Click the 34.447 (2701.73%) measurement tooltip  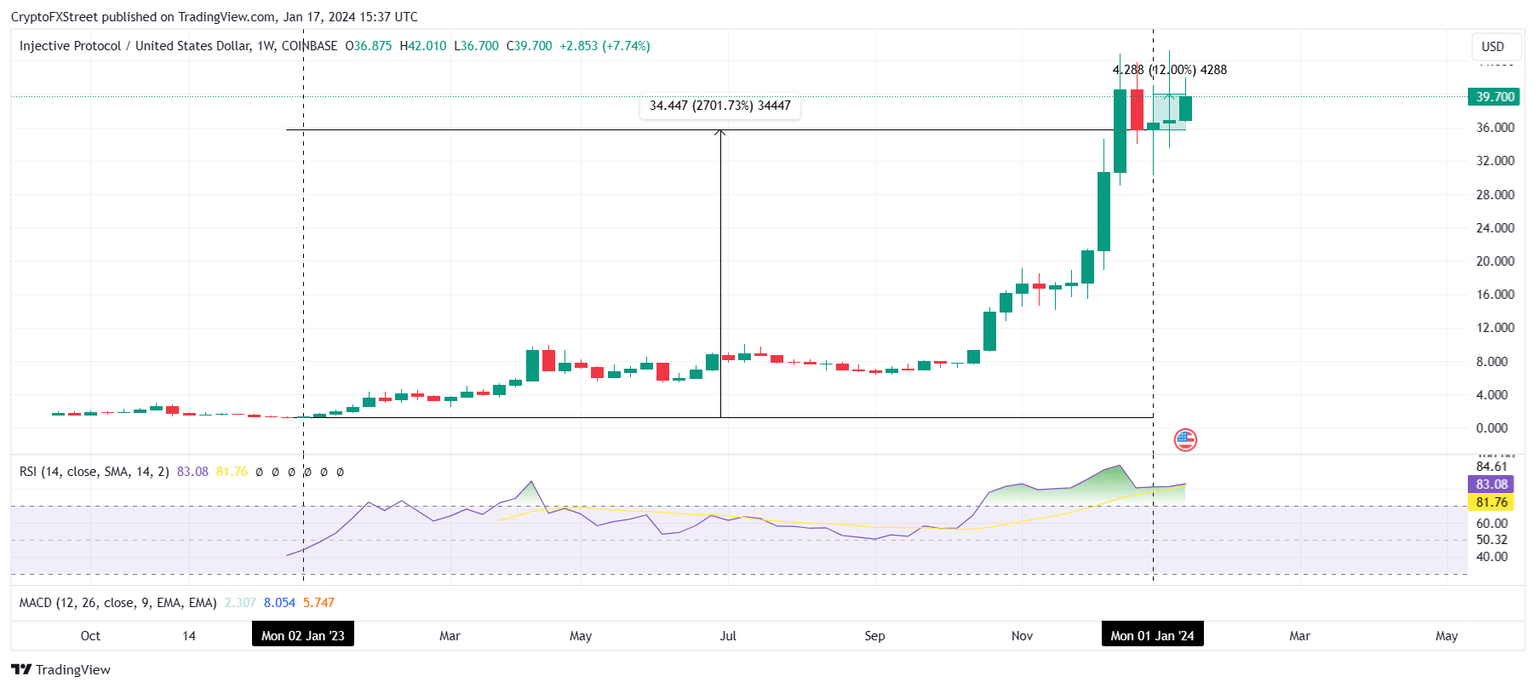(719, 105)
